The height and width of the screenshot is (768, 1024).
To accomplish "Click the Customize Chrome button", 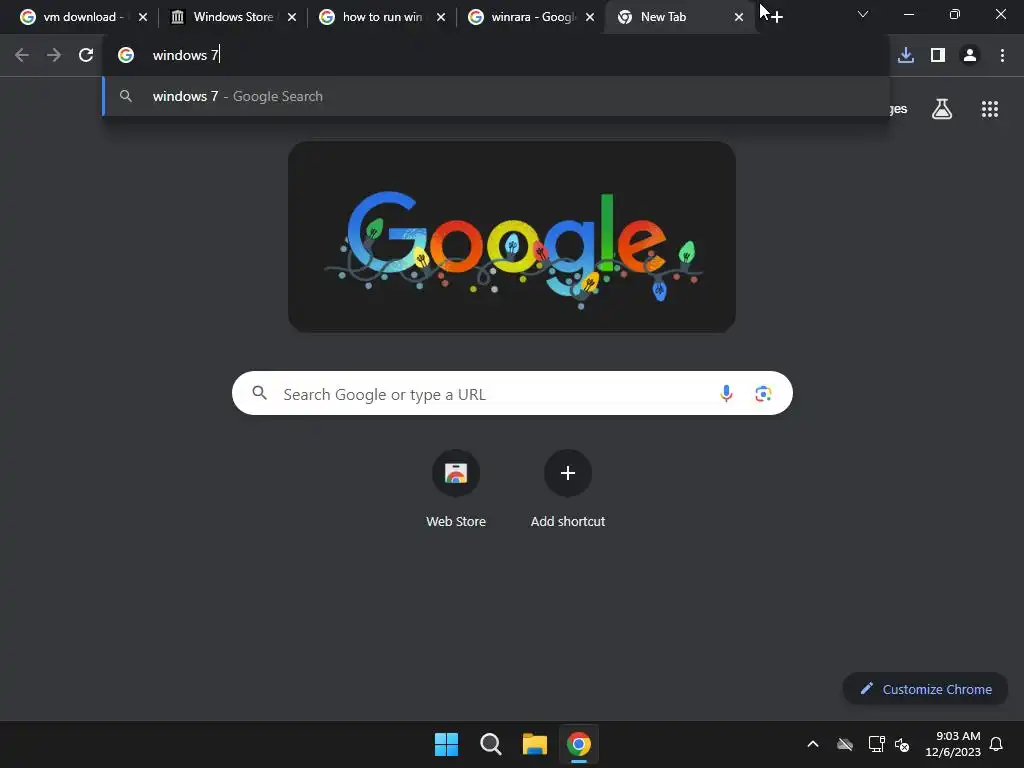I will coord(925,689).
